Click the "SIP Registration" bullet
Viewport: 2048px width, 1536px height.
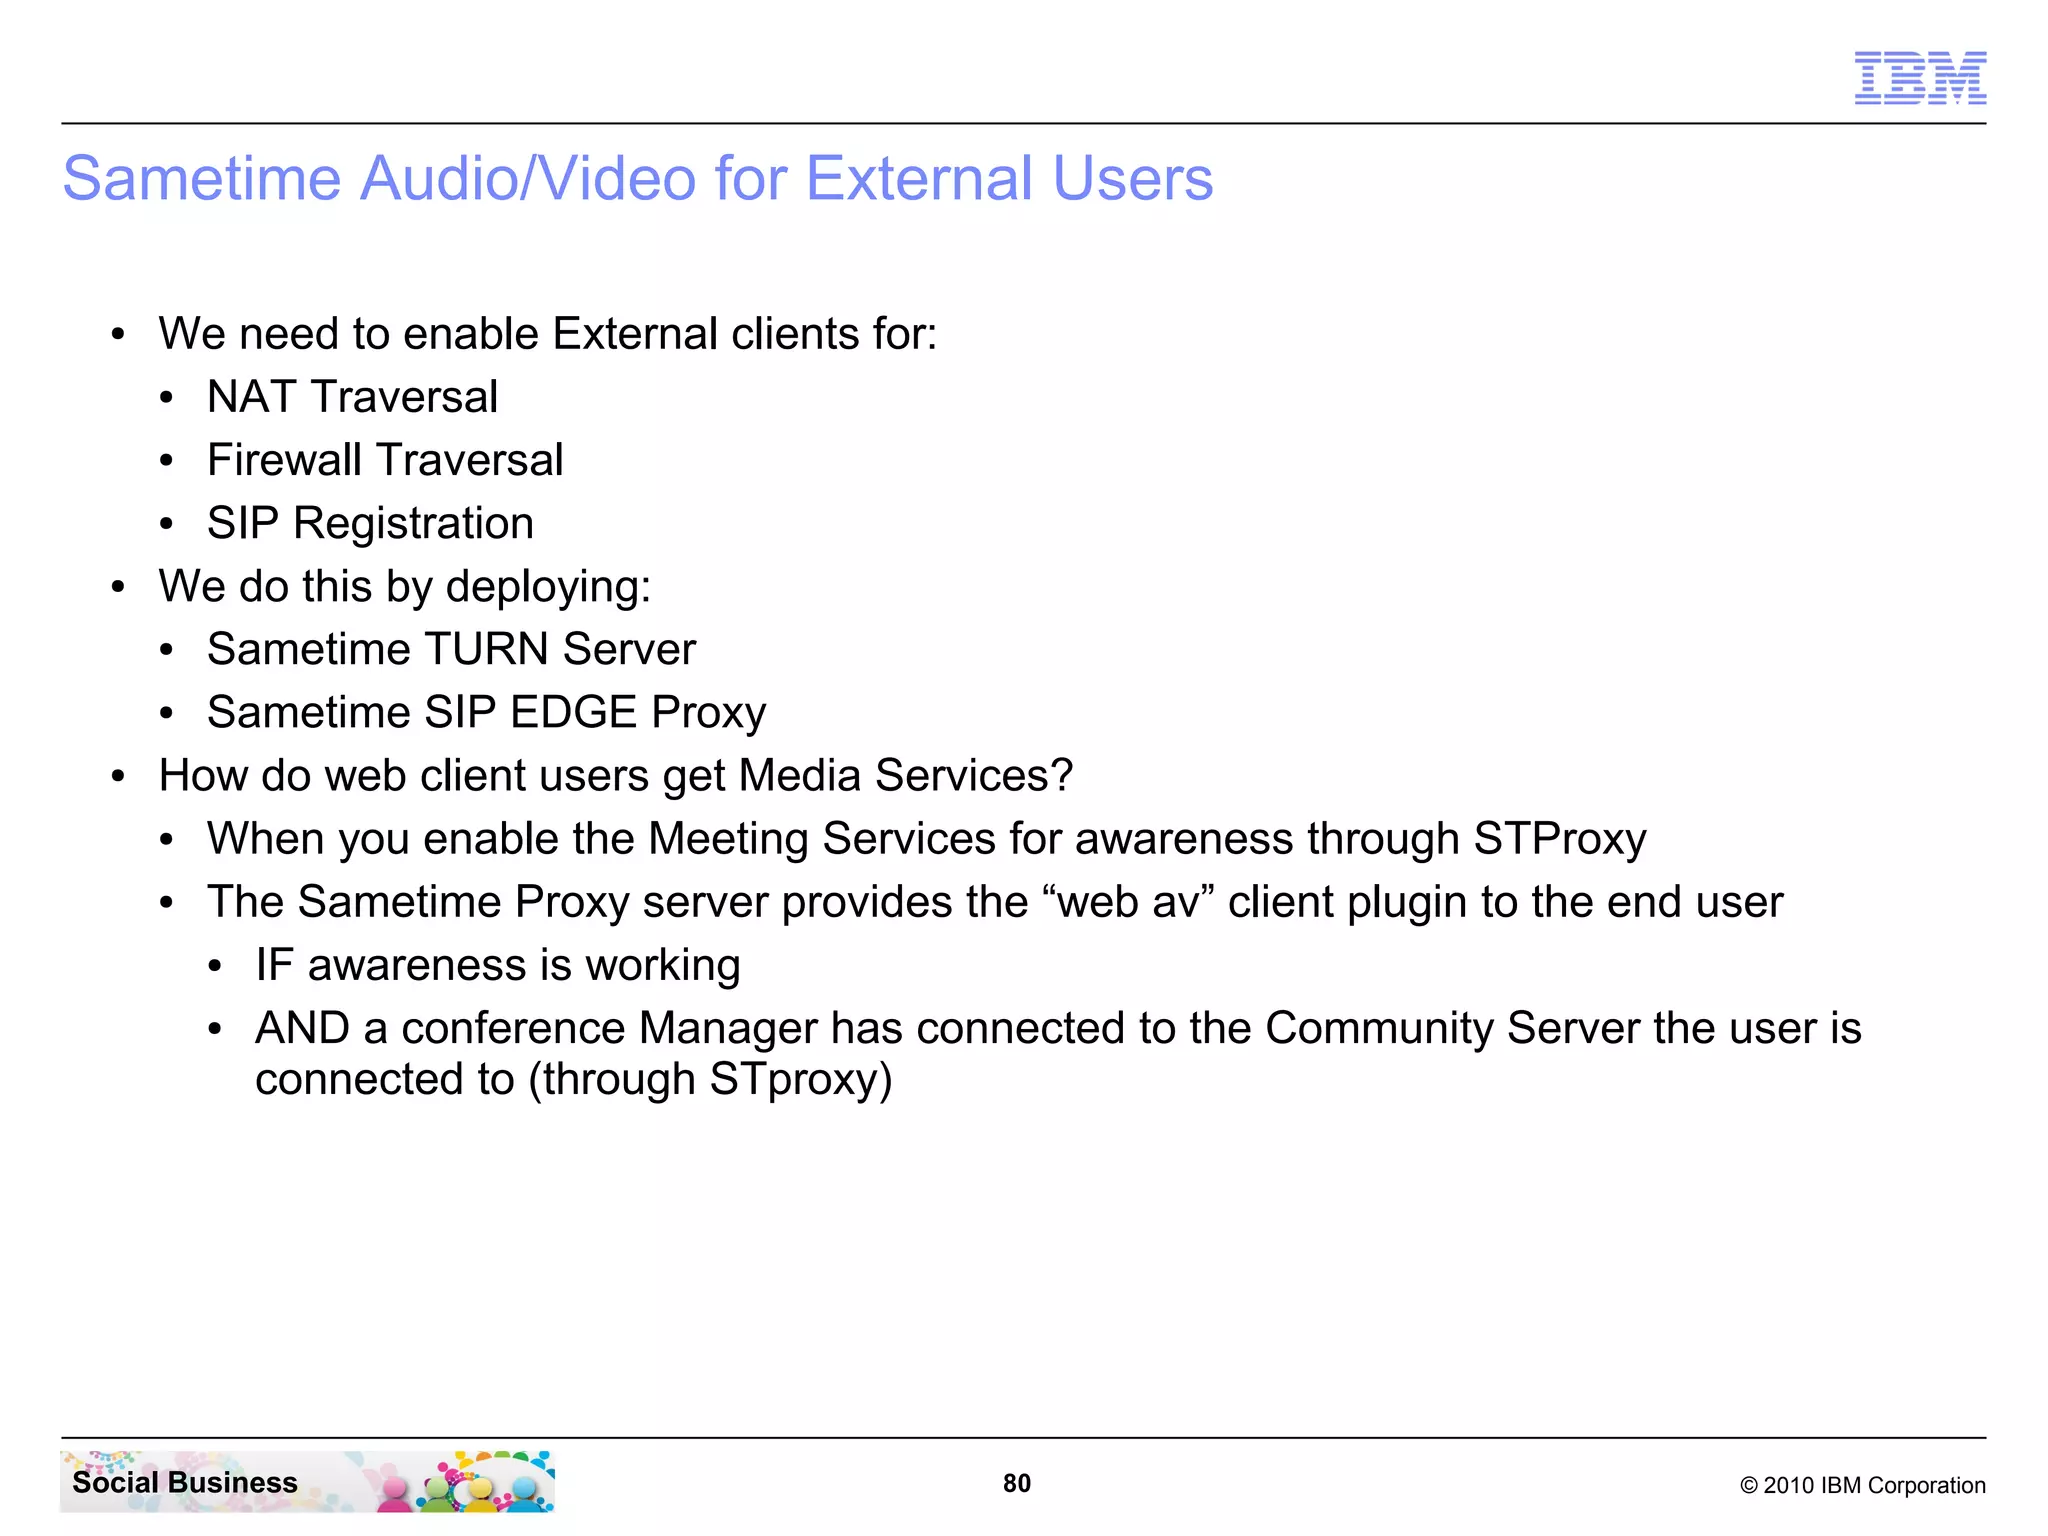click(370, 523)
